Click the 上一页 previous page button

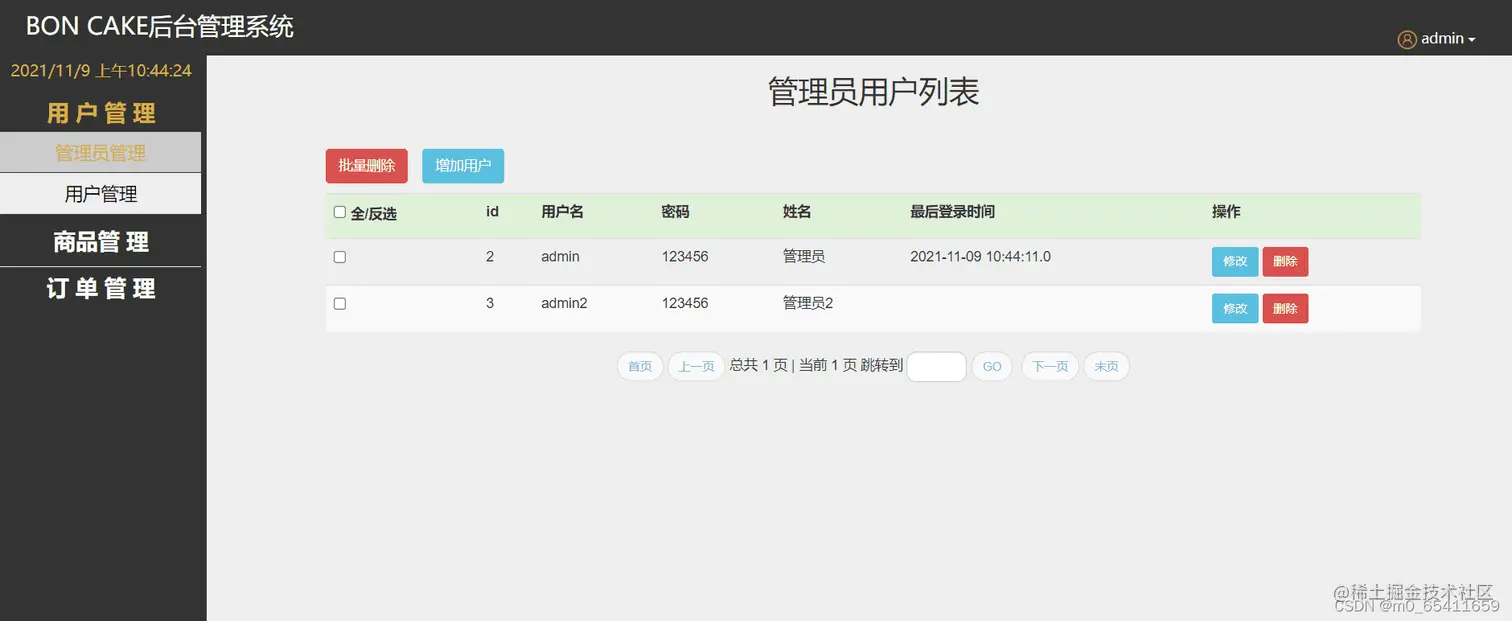pos(695,366)
